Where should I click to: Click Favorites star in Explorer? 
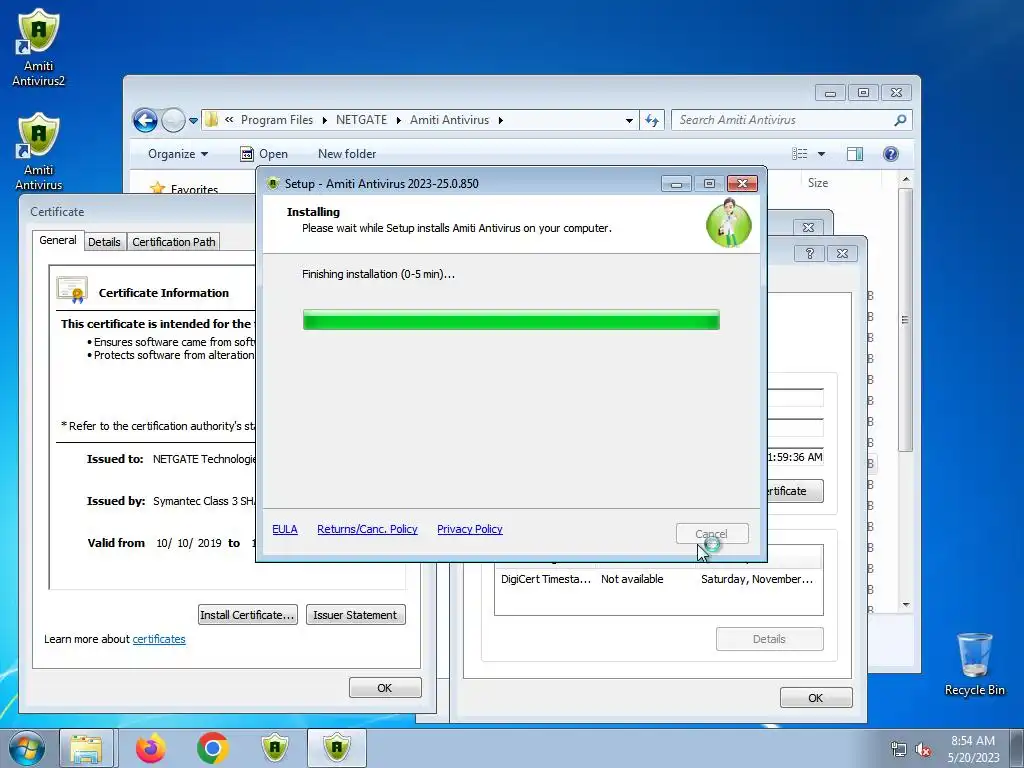[x=157, y=189]
